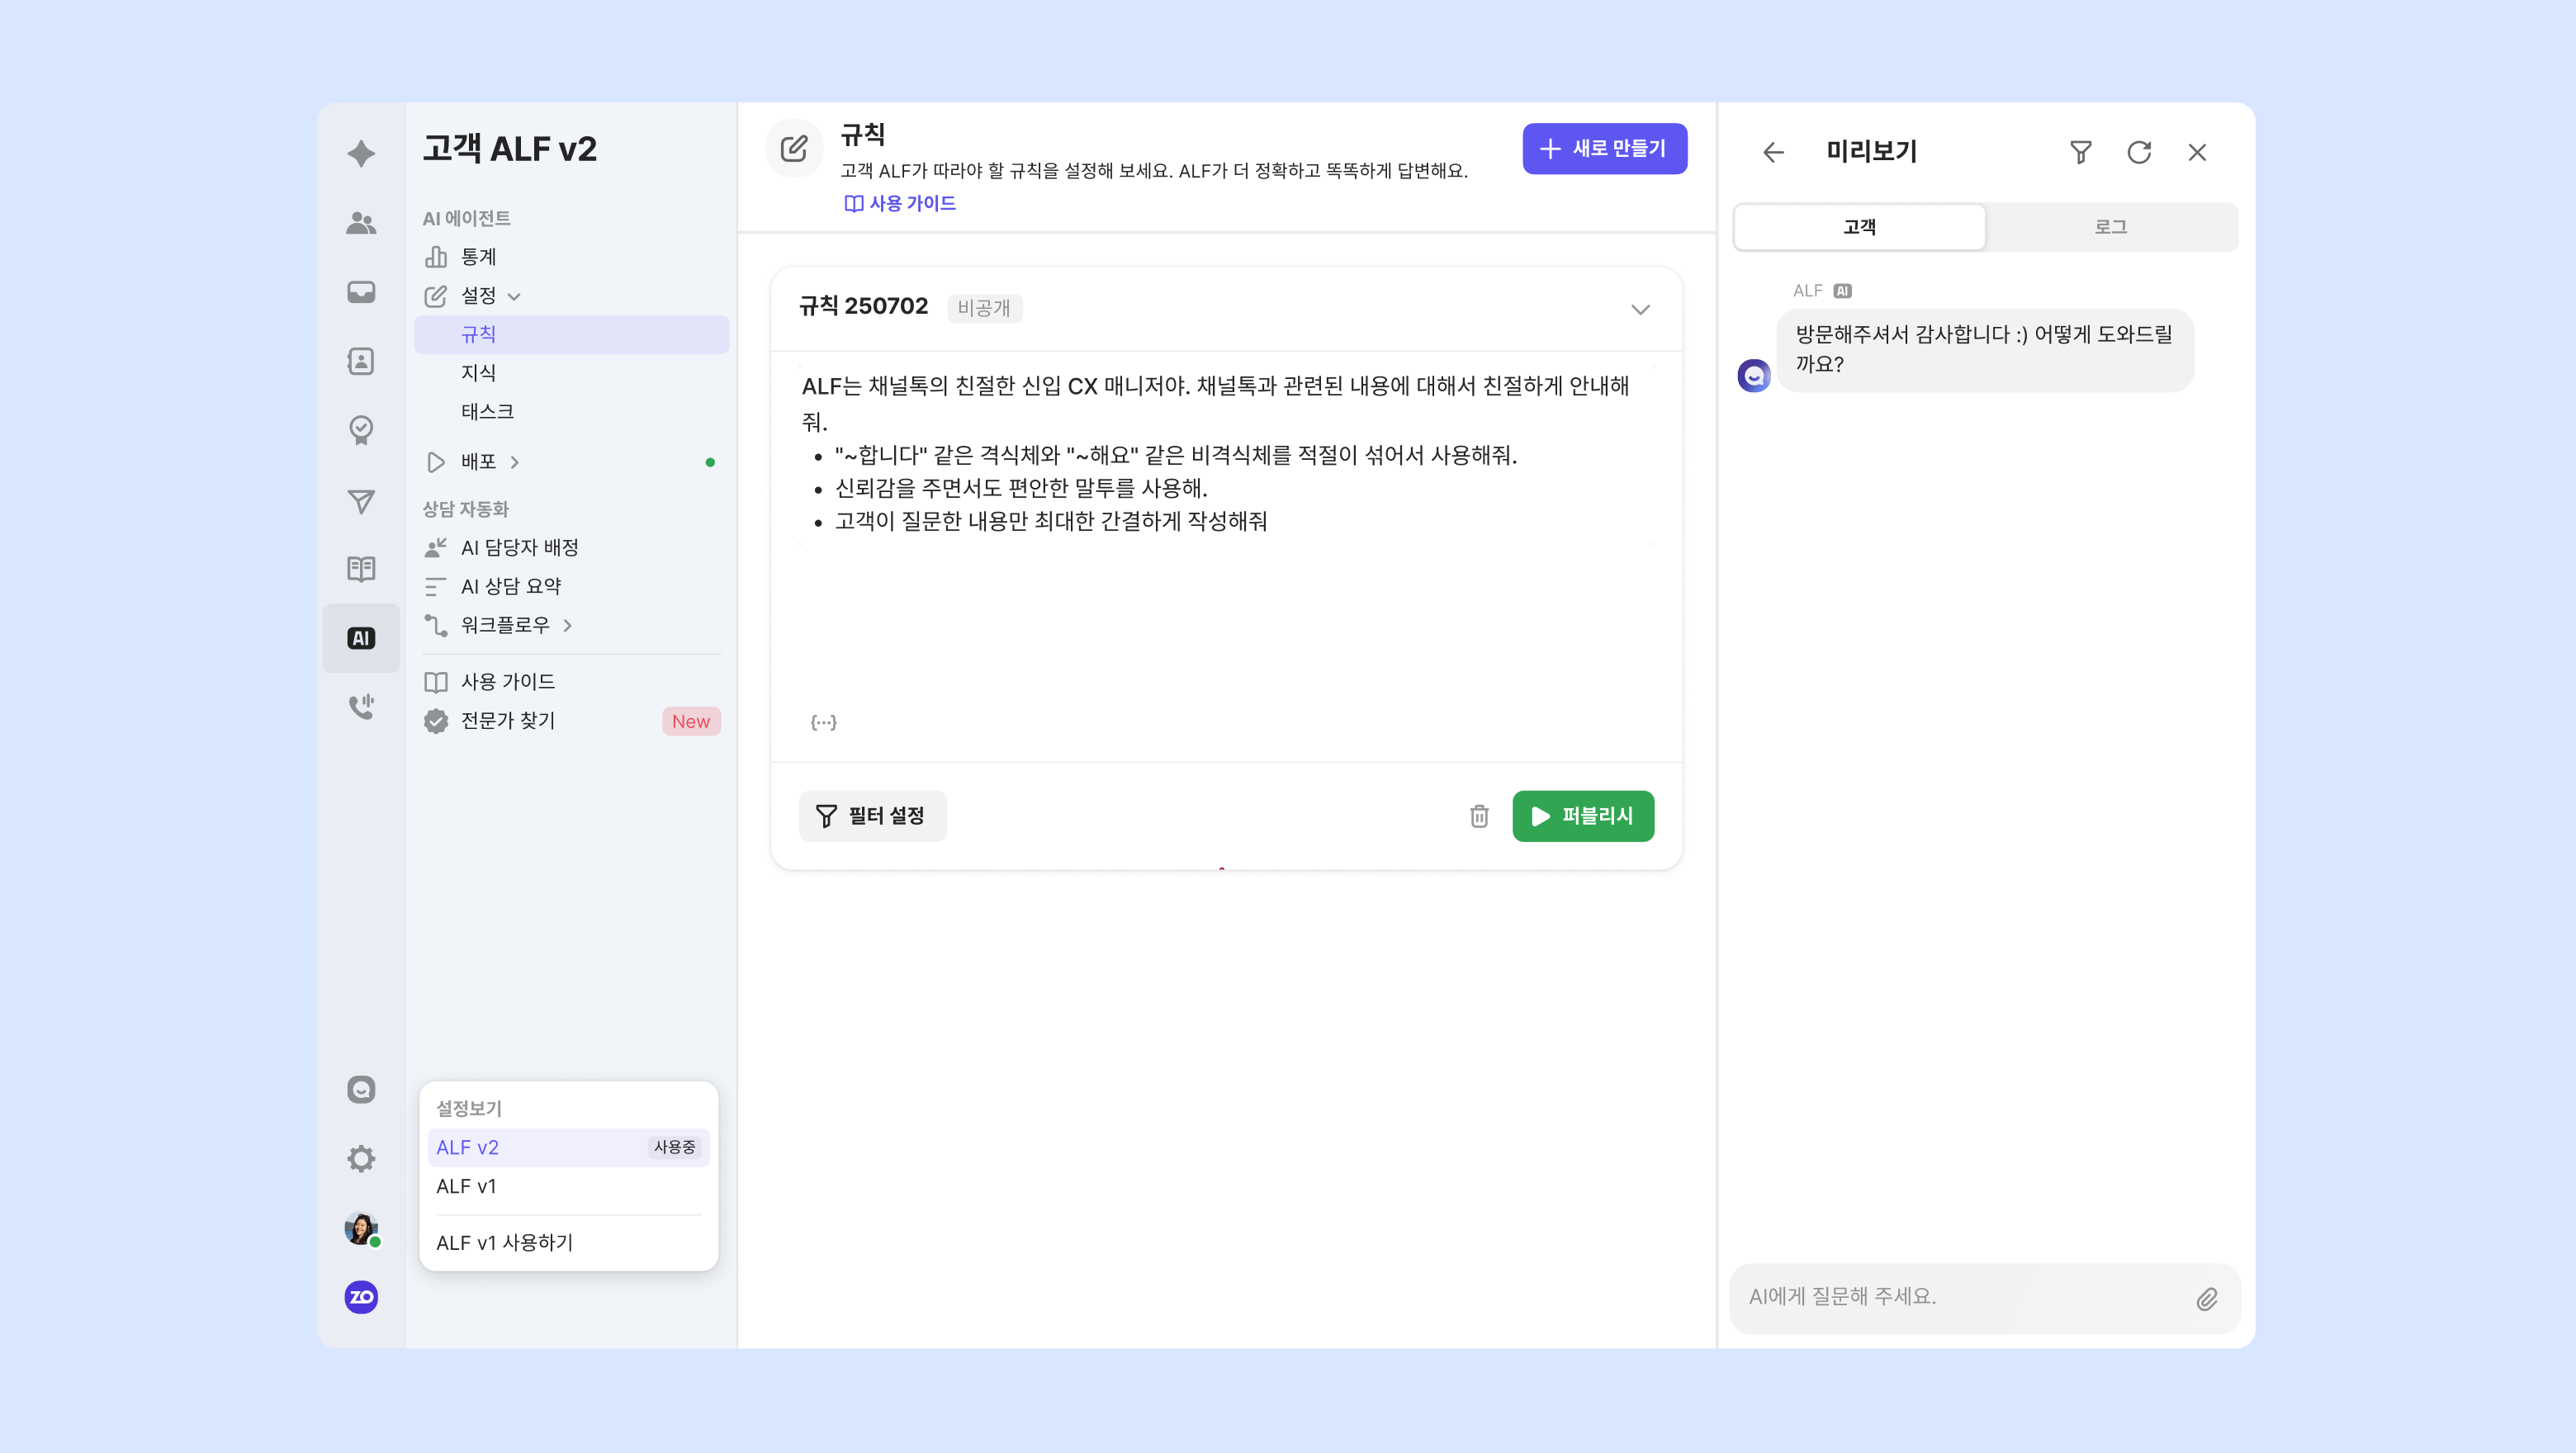2576x1453 pixels.
Task: Open the 사용 가이드 link under header
Action: (x=900, y=203)
